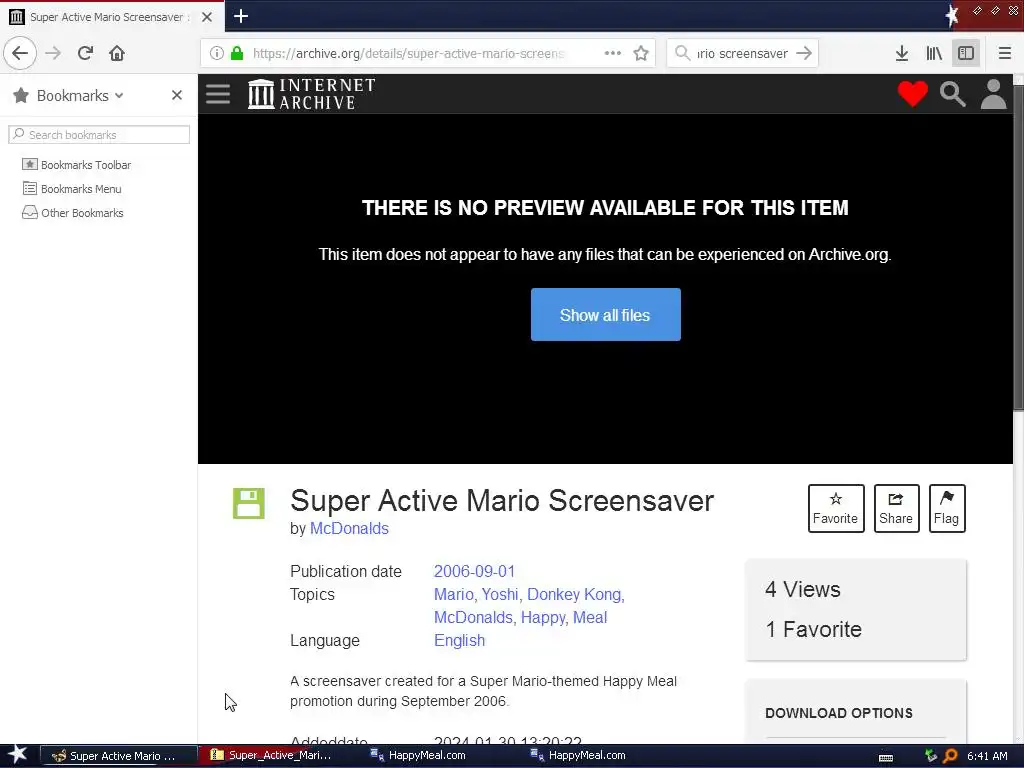1024x768 pixels.
Task: Select the Super Active Mario Screensaver tab
Action: (x=108, y=17)
